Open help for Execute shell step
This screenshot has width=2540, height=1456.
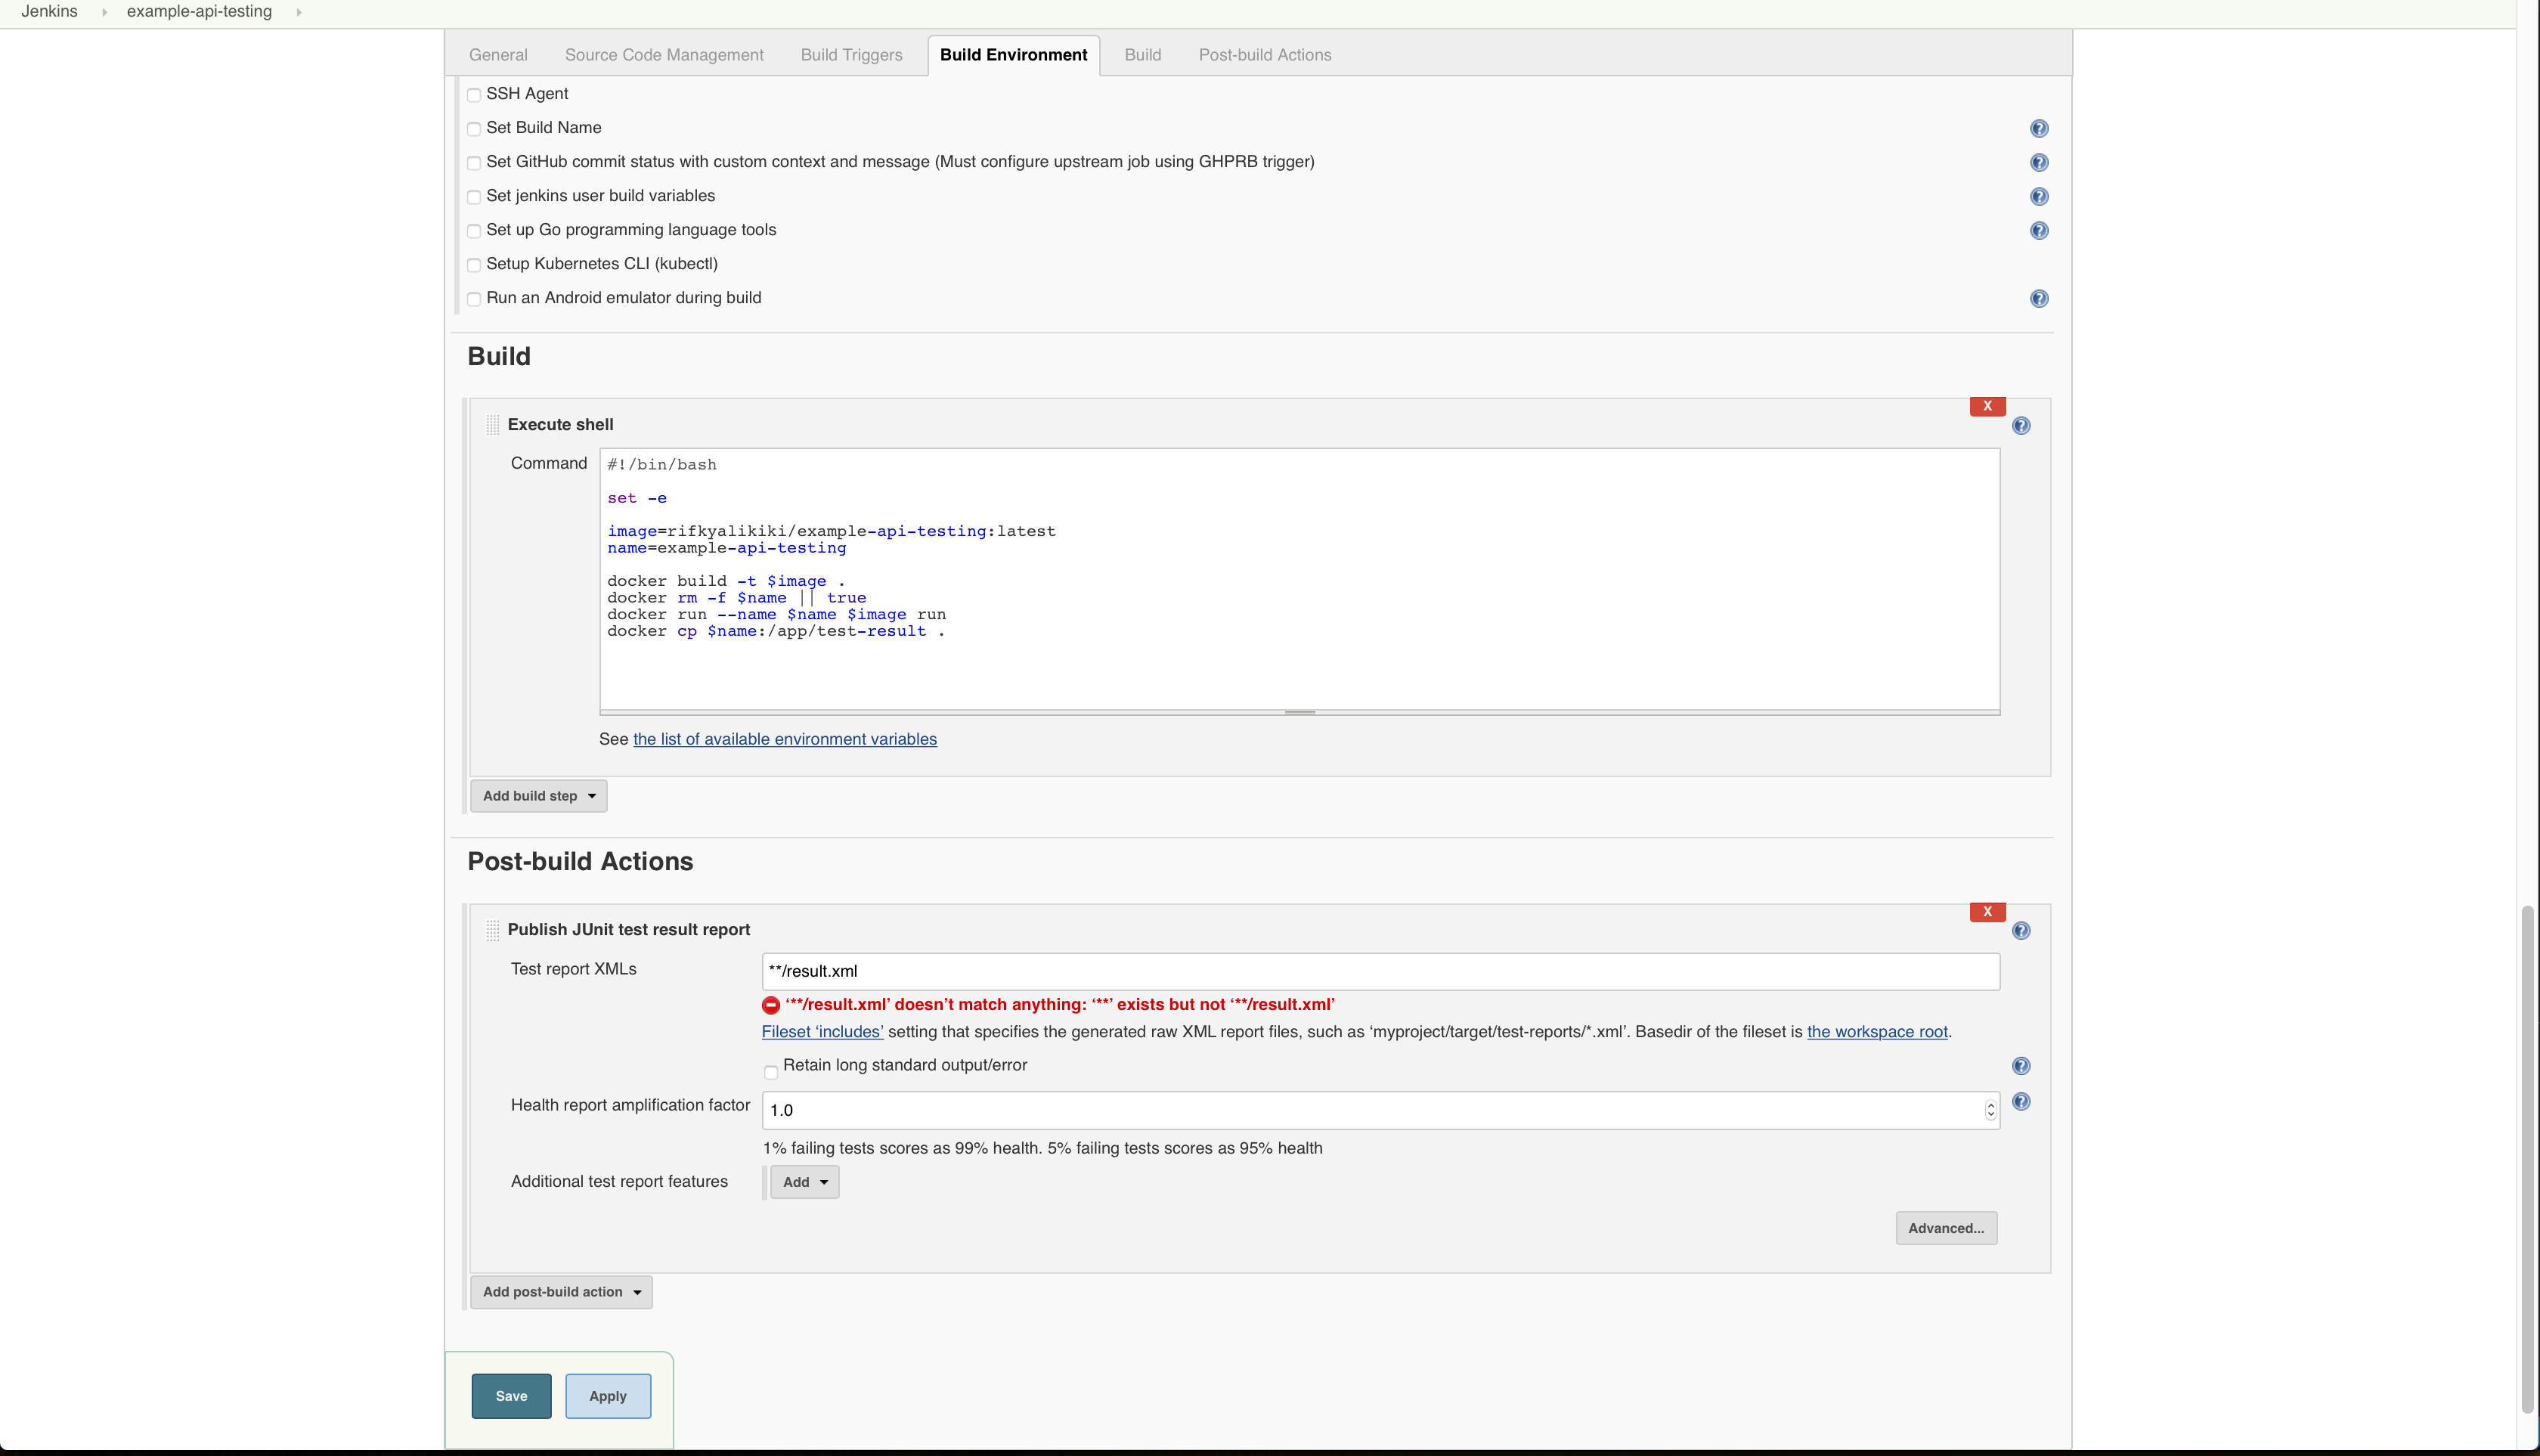coord(2021,425)
